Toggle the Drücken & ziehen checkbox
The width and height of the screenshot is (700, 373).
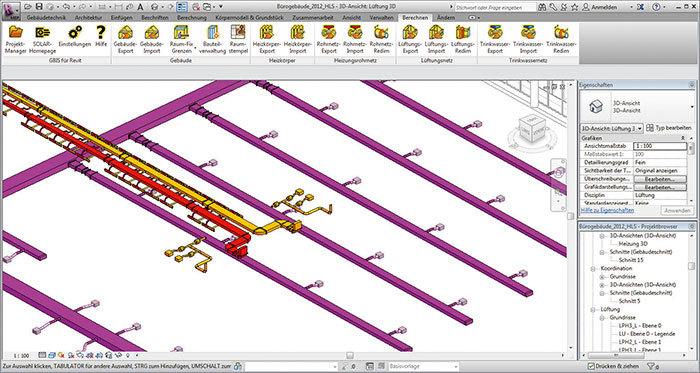[591, 367]
